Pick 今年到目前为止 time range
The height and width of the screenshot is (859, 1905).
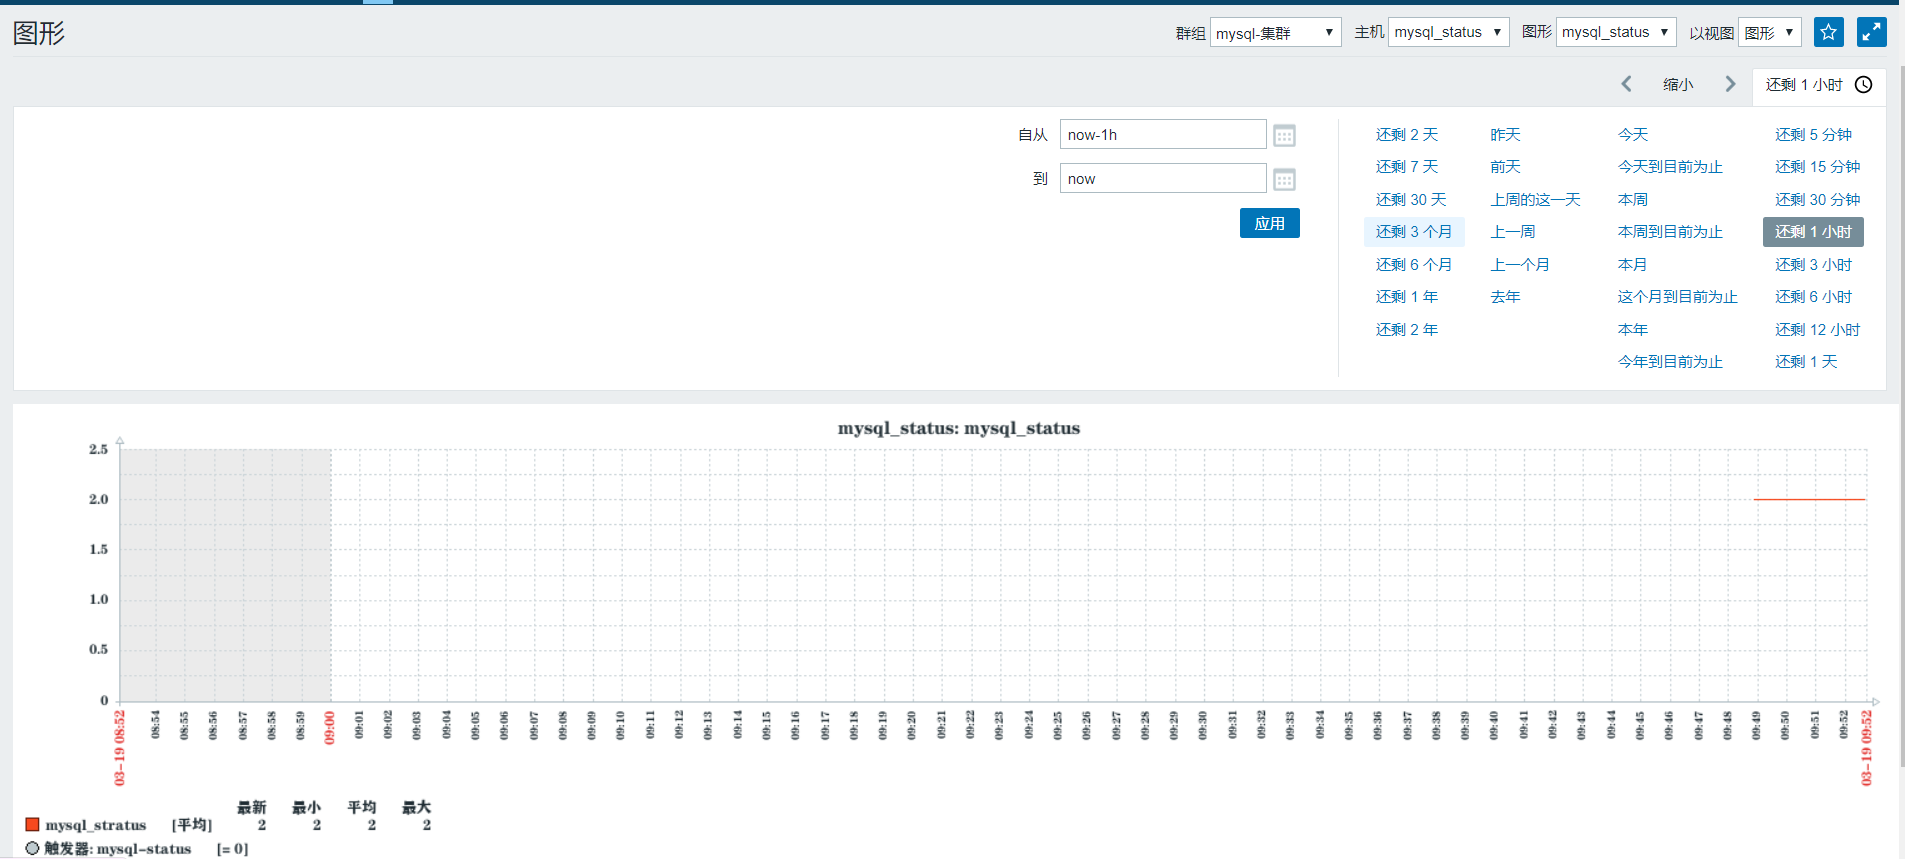(x=1670, y=362)
